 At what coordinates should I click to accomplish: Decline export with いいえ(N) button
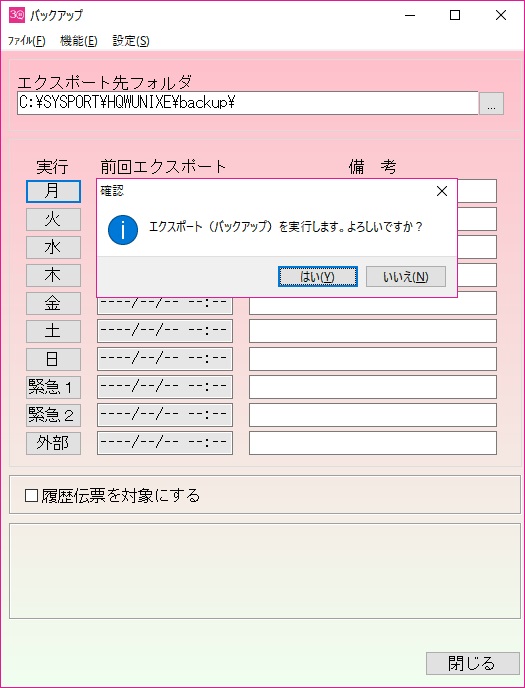(406, 277)
